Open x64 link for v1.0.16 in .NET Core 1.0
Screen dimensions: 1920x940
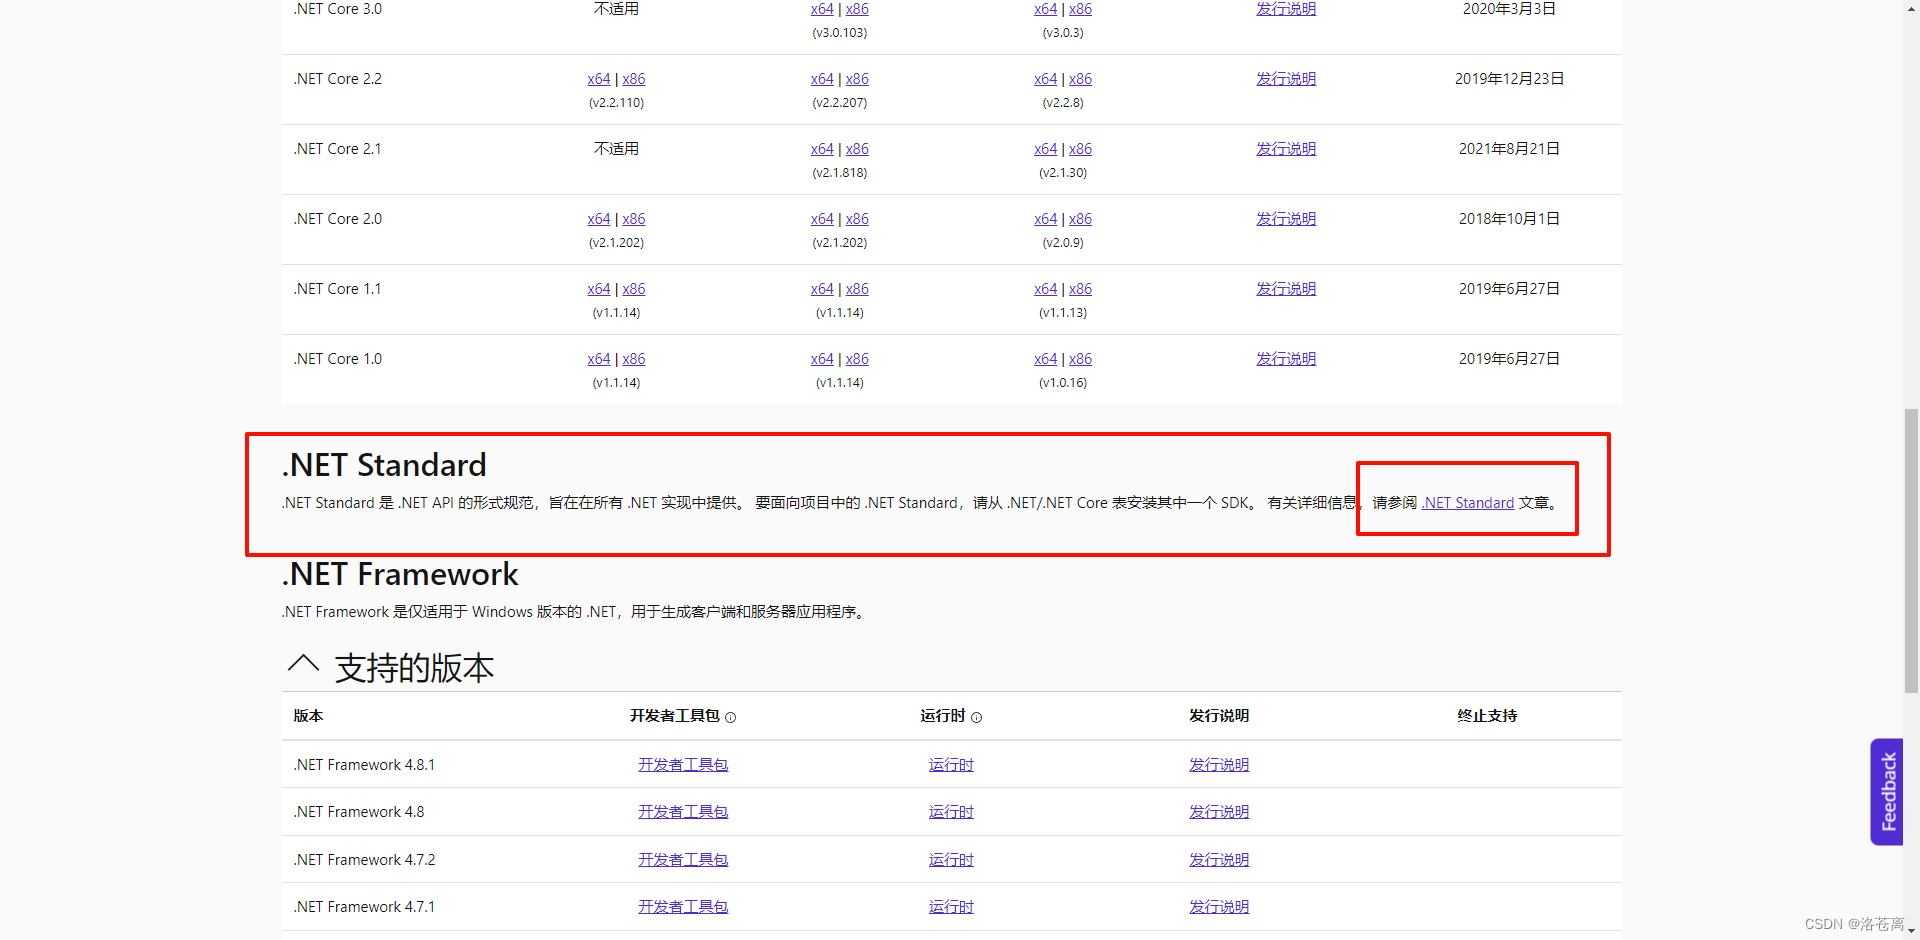[1045, 359]
